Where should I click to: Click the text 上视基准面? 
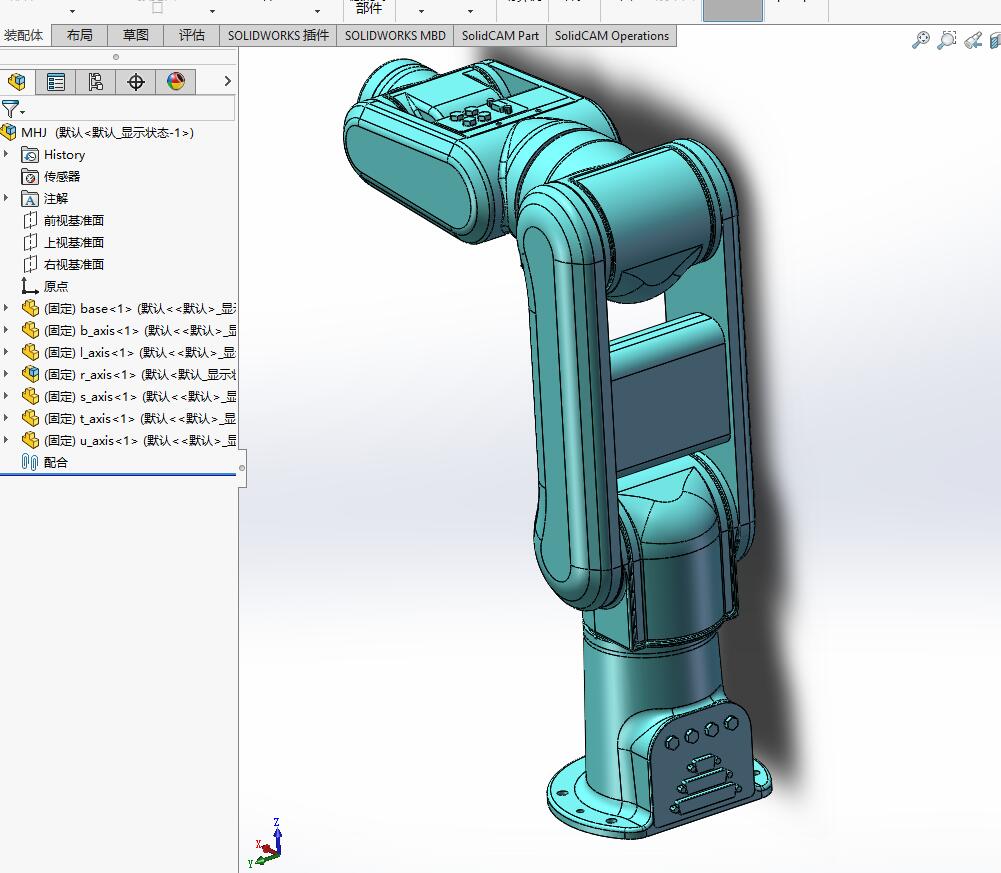74,243
